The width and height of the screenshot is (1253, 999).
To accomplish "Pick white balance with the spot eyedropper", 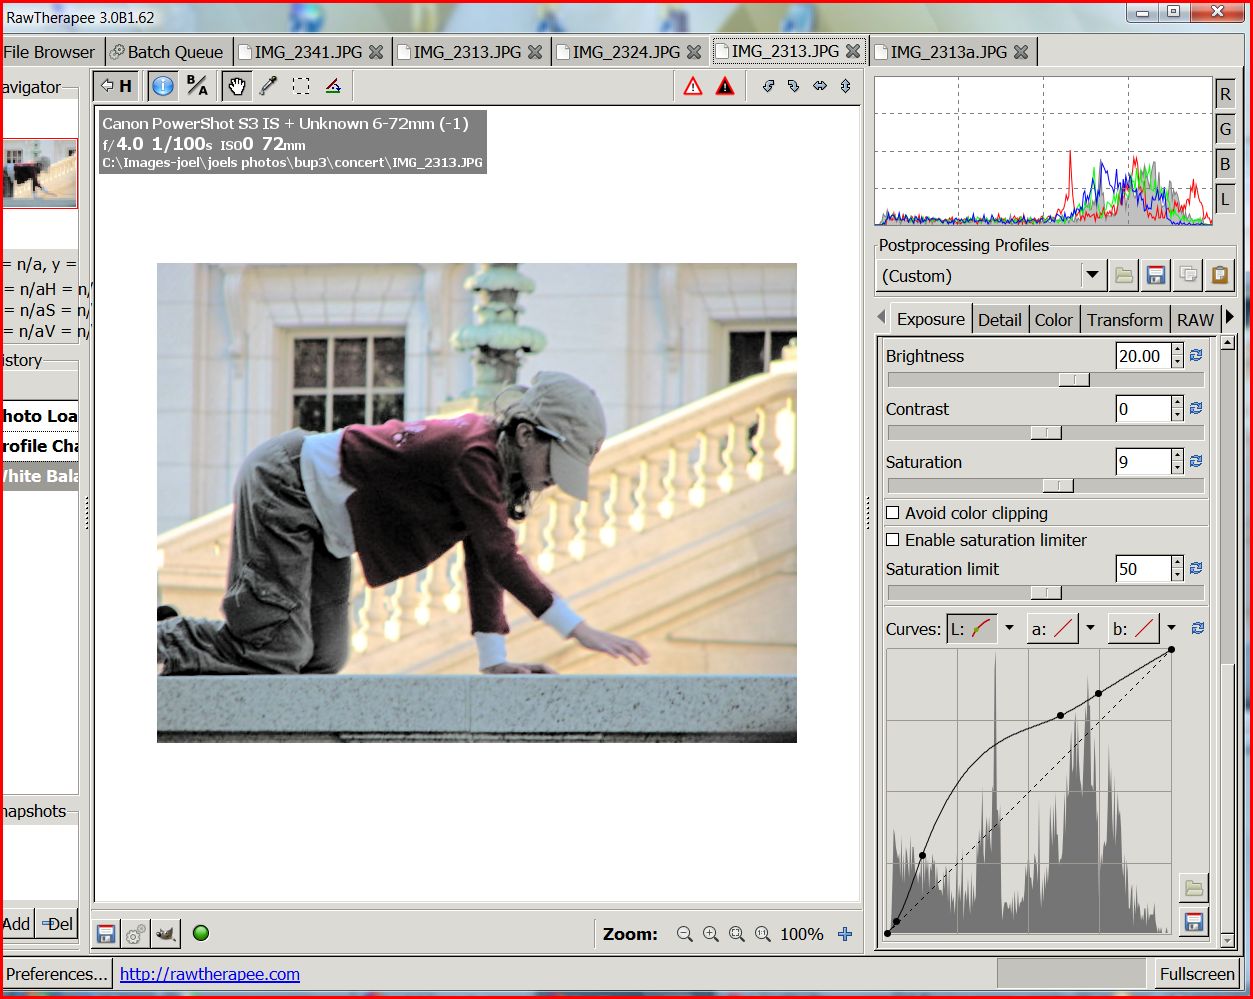I will (x=267, y=85).
